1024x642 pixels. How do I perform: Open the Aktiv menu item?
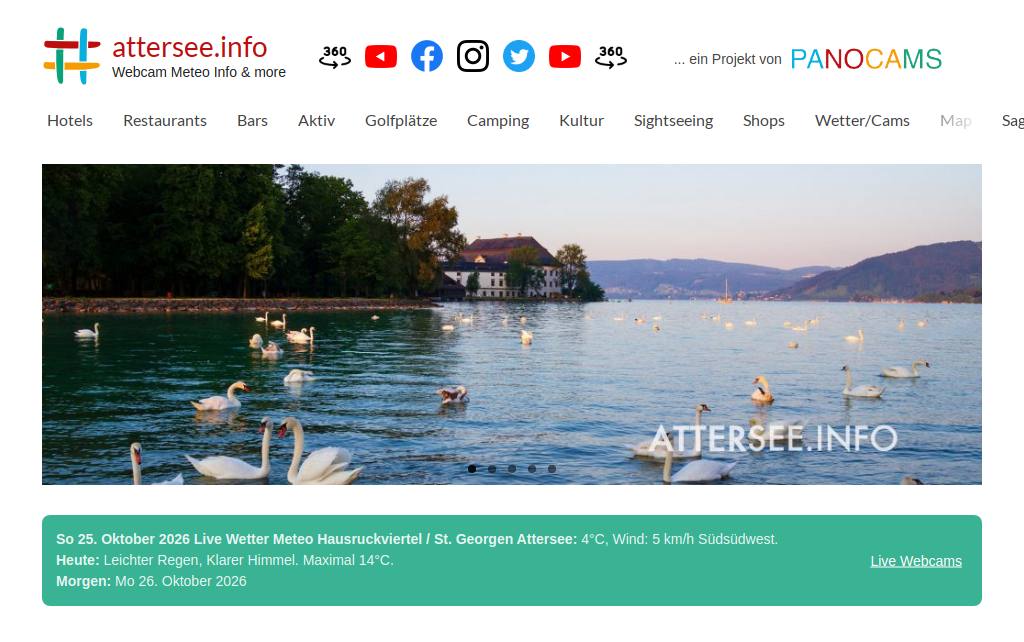coord(317,121)
